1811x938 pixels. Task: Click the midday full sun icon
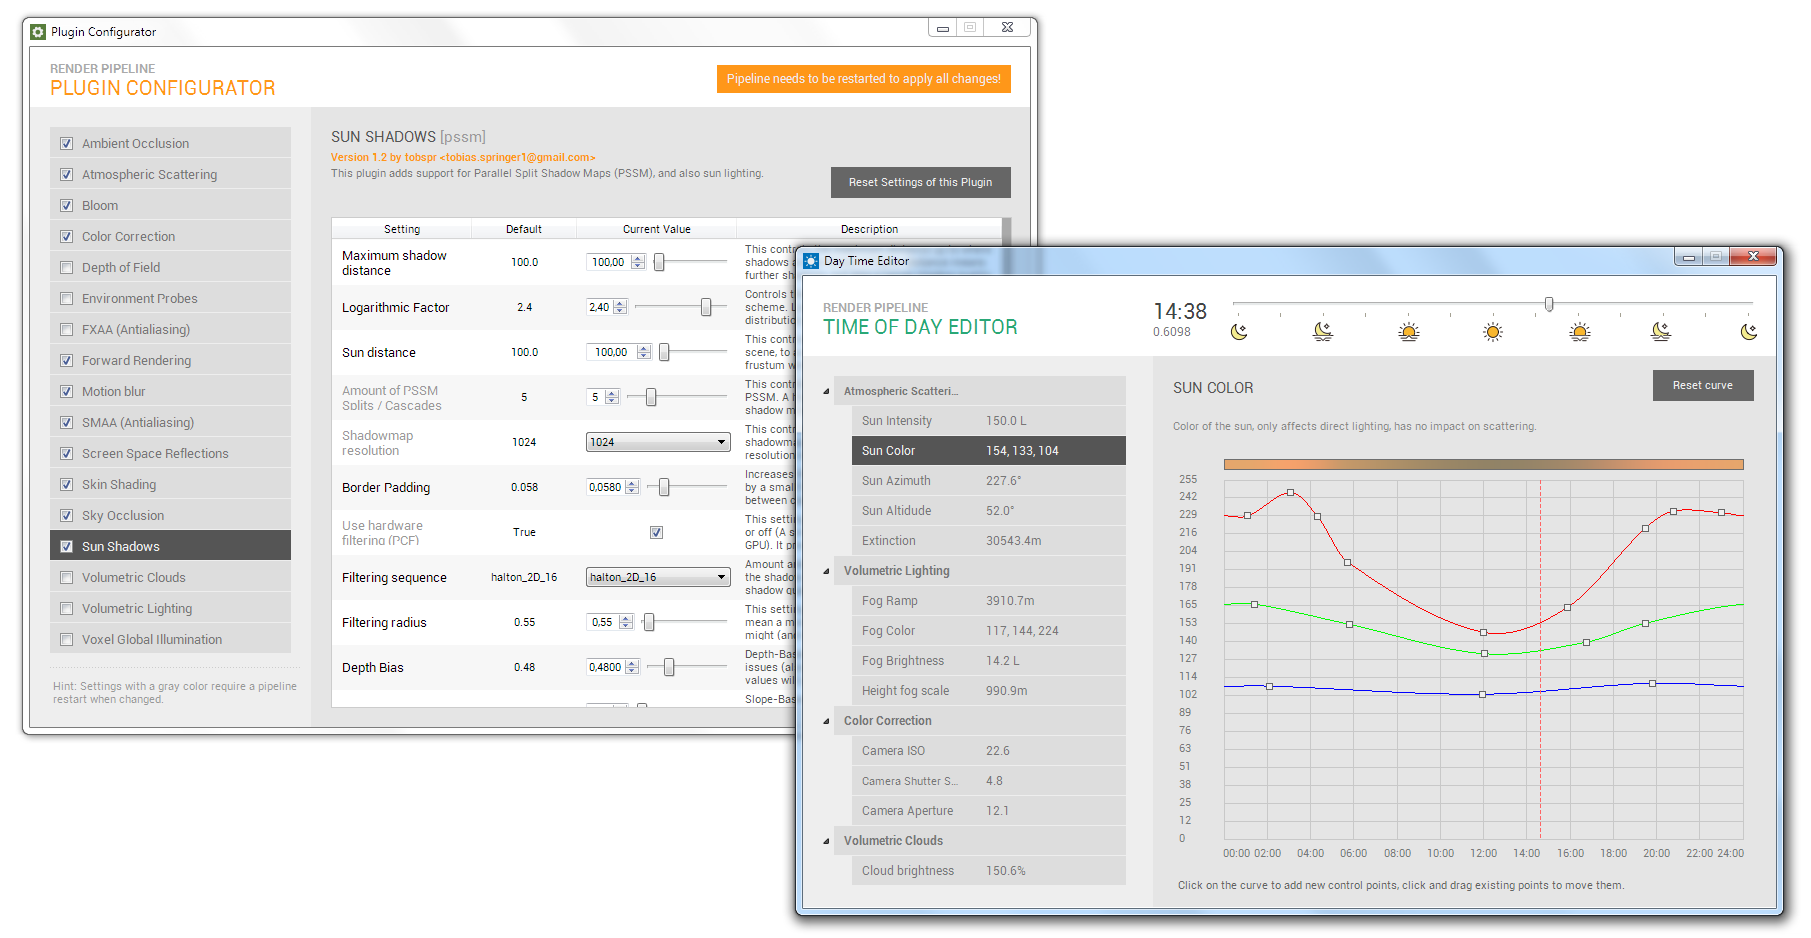pos(1492,332)
